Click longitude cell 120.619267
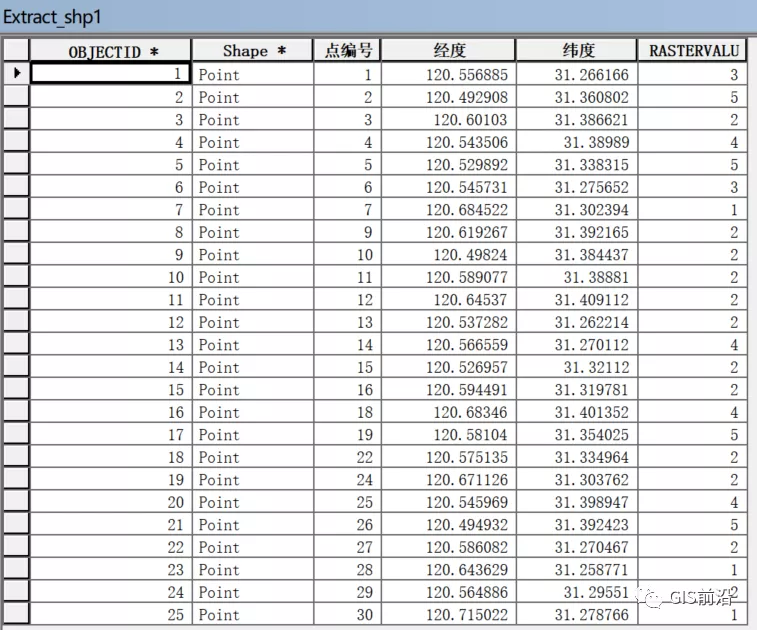This screenshot has width=757, height=630. tap(449, 232)
